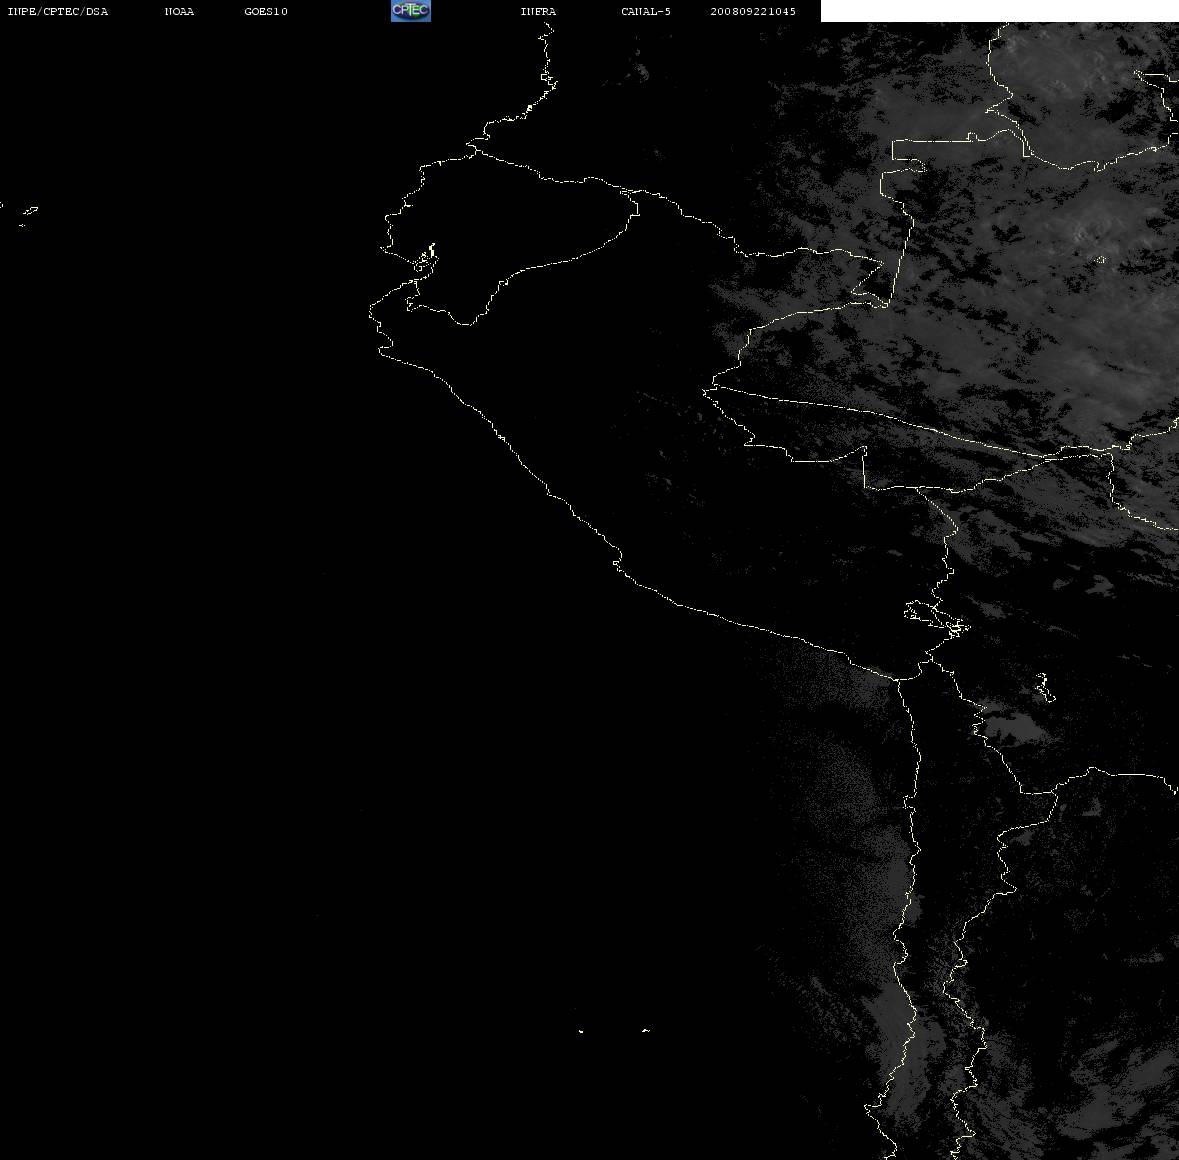Click the right small Pacific island dot

click(646, 1030)
